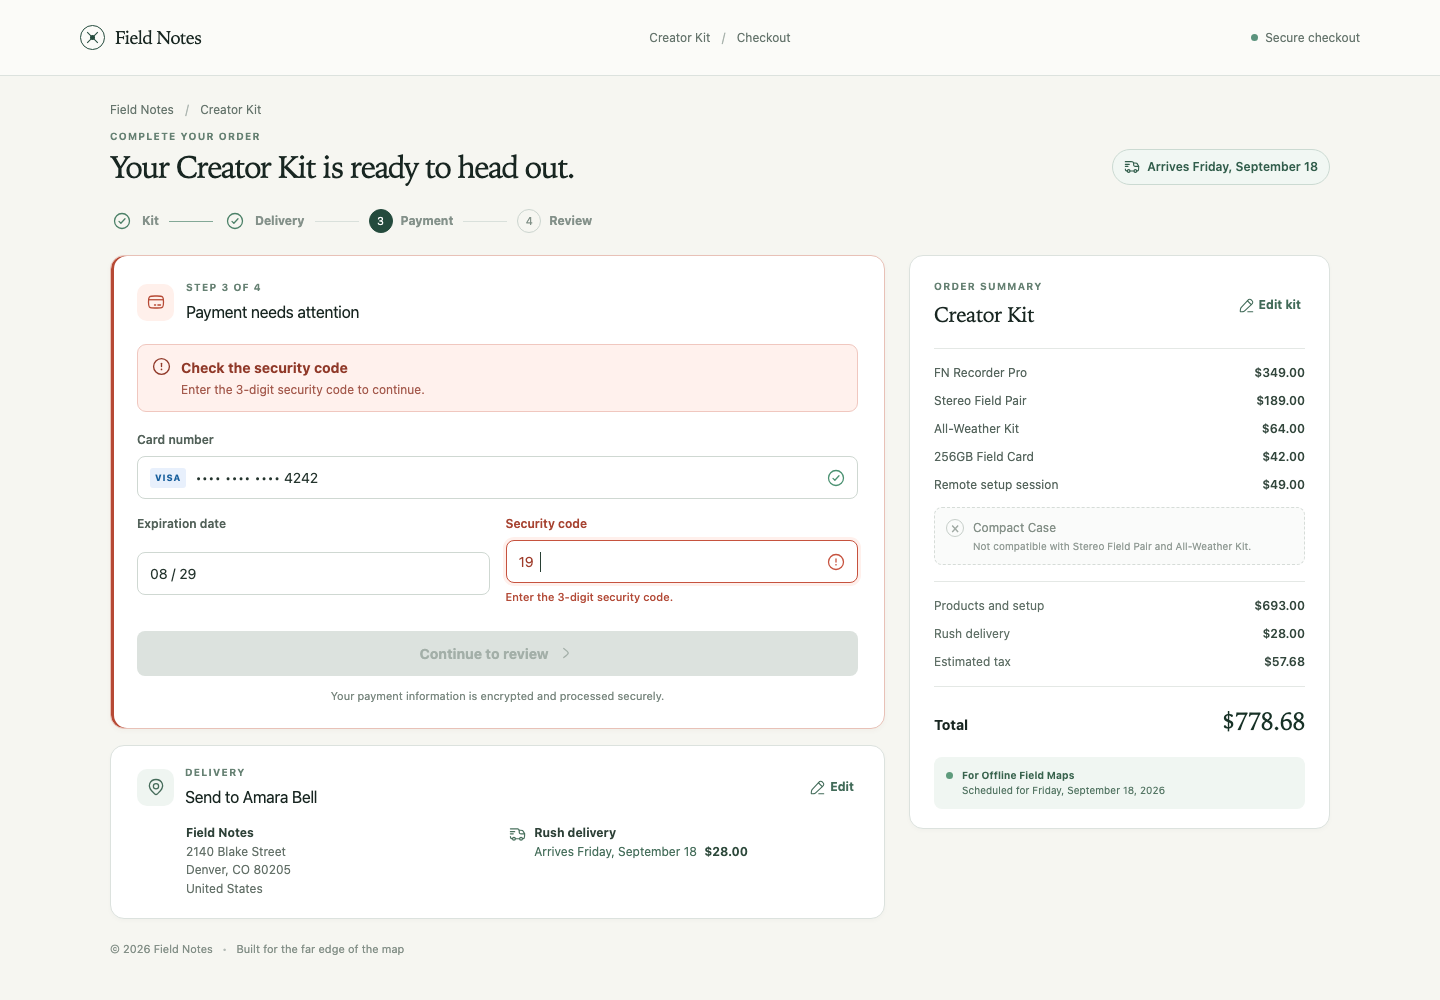Click the Review step number 4 circle
The width and height of the screenshot is (1440, 1000).
point(529,221)
